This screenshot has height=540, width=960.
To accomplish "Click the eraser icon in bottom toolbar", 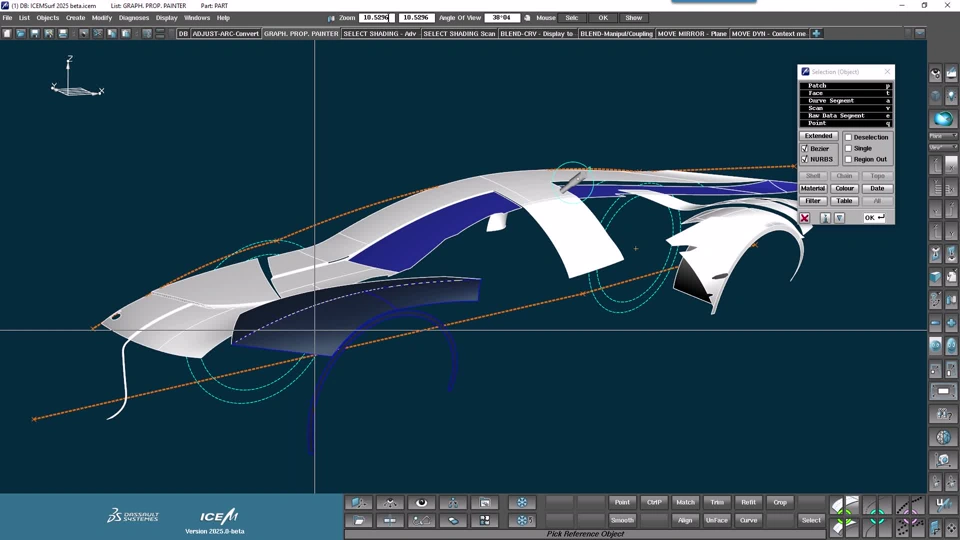I will coord(453,520).
